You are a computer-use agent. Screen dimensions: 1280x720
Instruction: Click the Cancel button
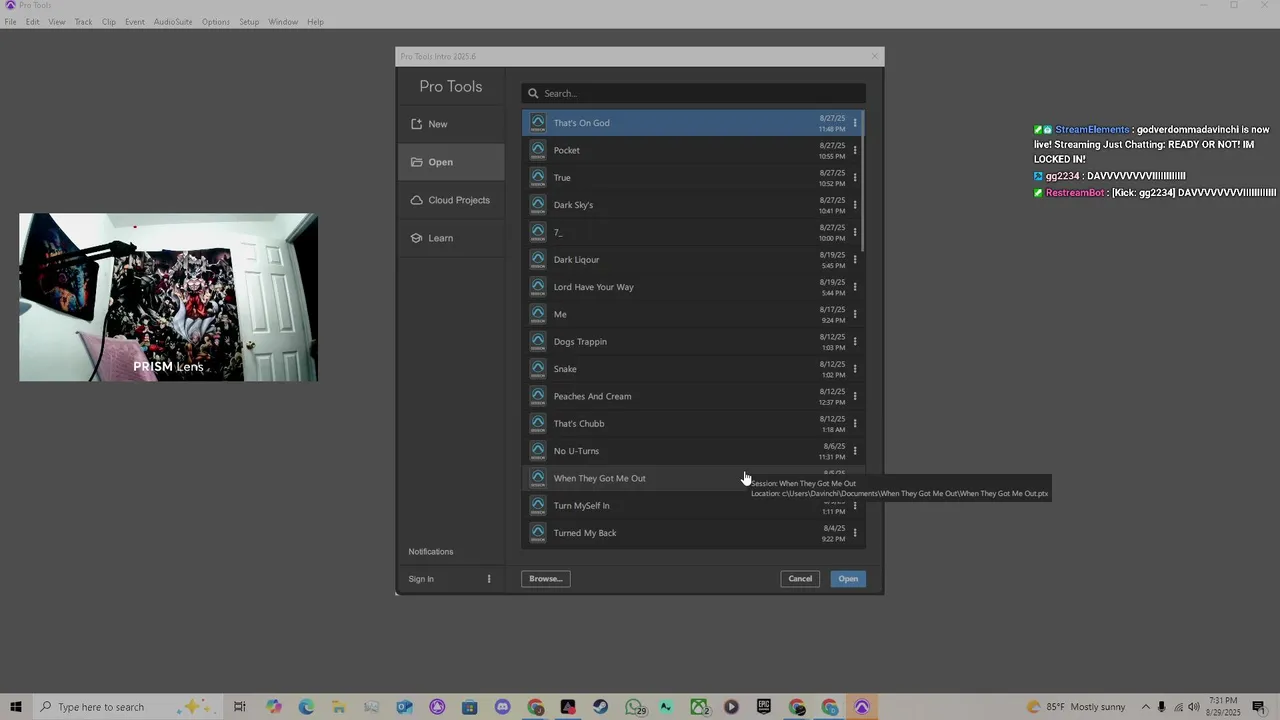(x=800, y=579)
